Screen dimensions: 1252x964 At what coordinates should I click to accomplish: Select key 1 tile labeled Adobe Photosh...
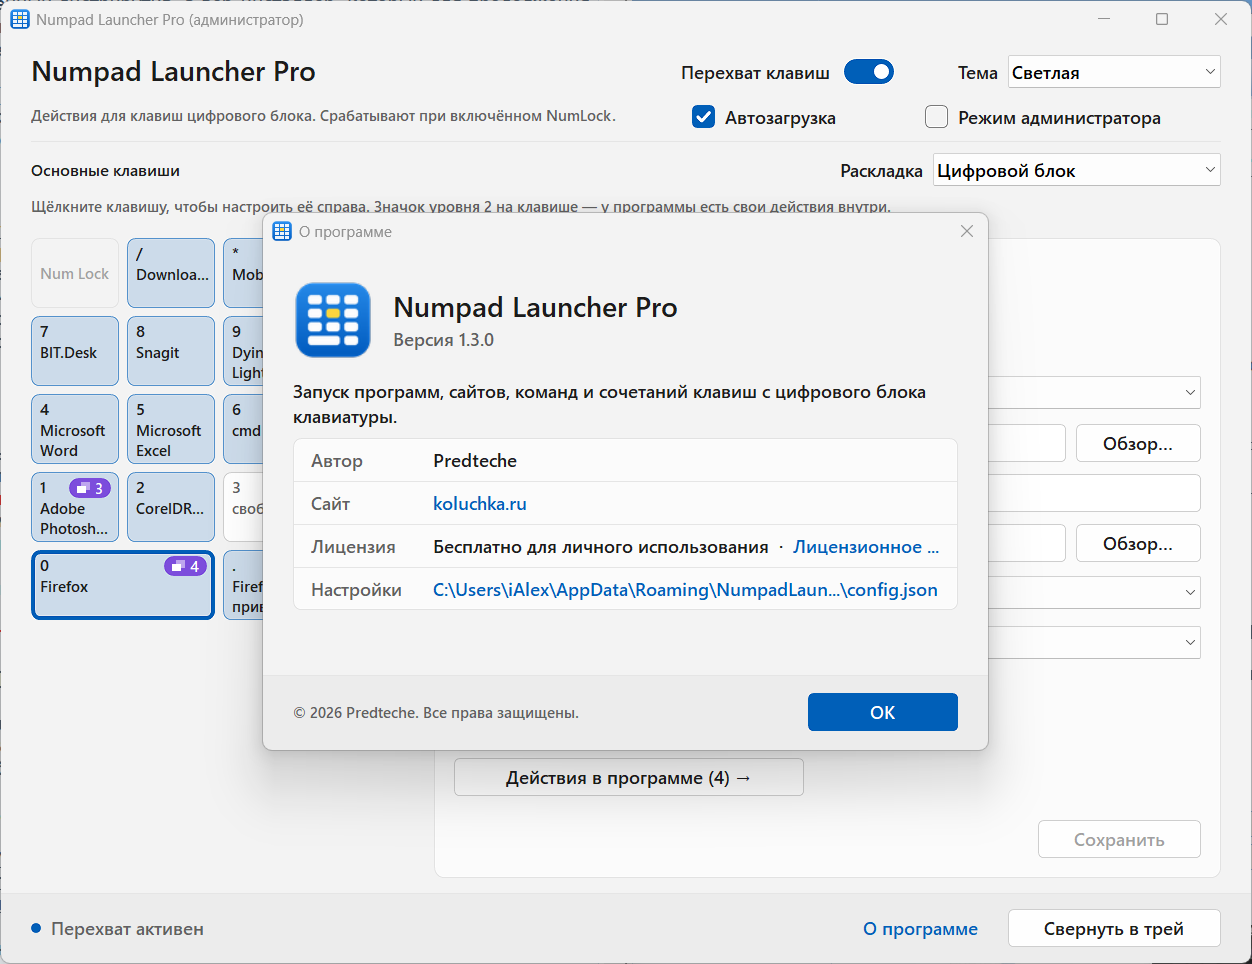tap(75, 507)
